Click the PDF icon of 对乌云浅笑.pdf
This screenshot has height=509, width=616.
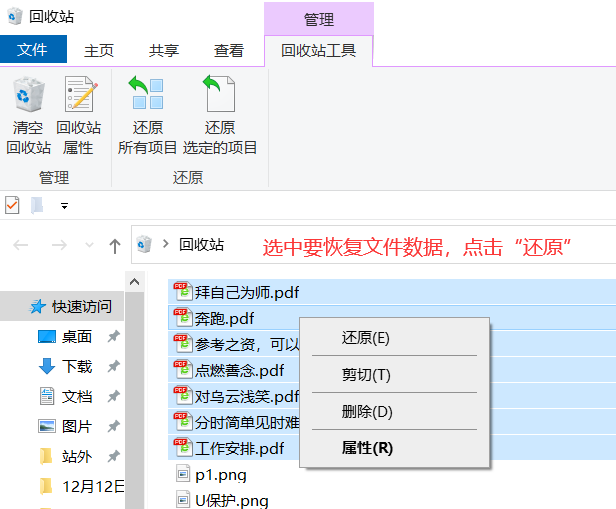coord(183,395)
